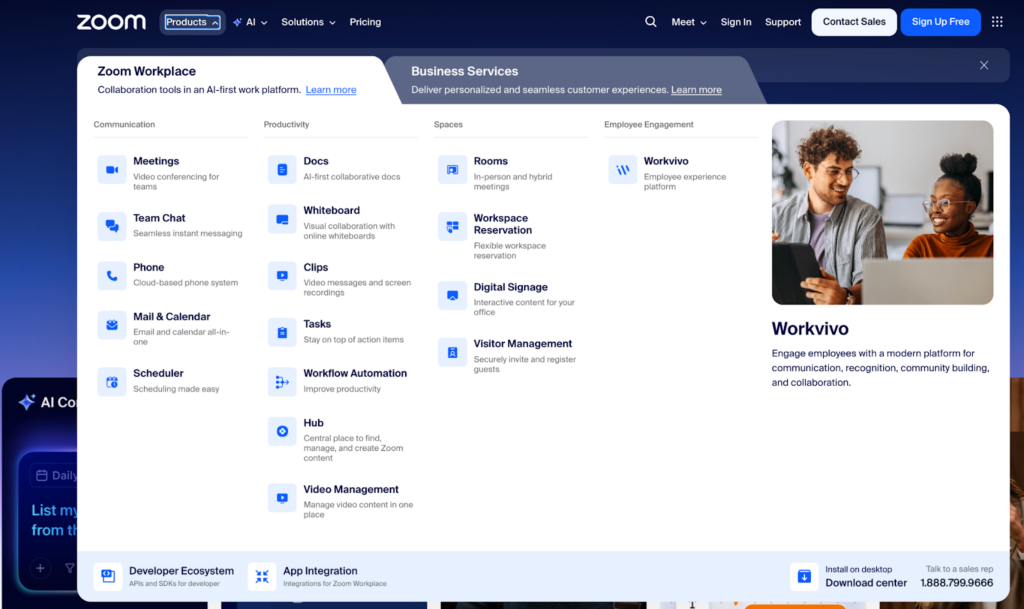Click the Contact Sales button

853,21
